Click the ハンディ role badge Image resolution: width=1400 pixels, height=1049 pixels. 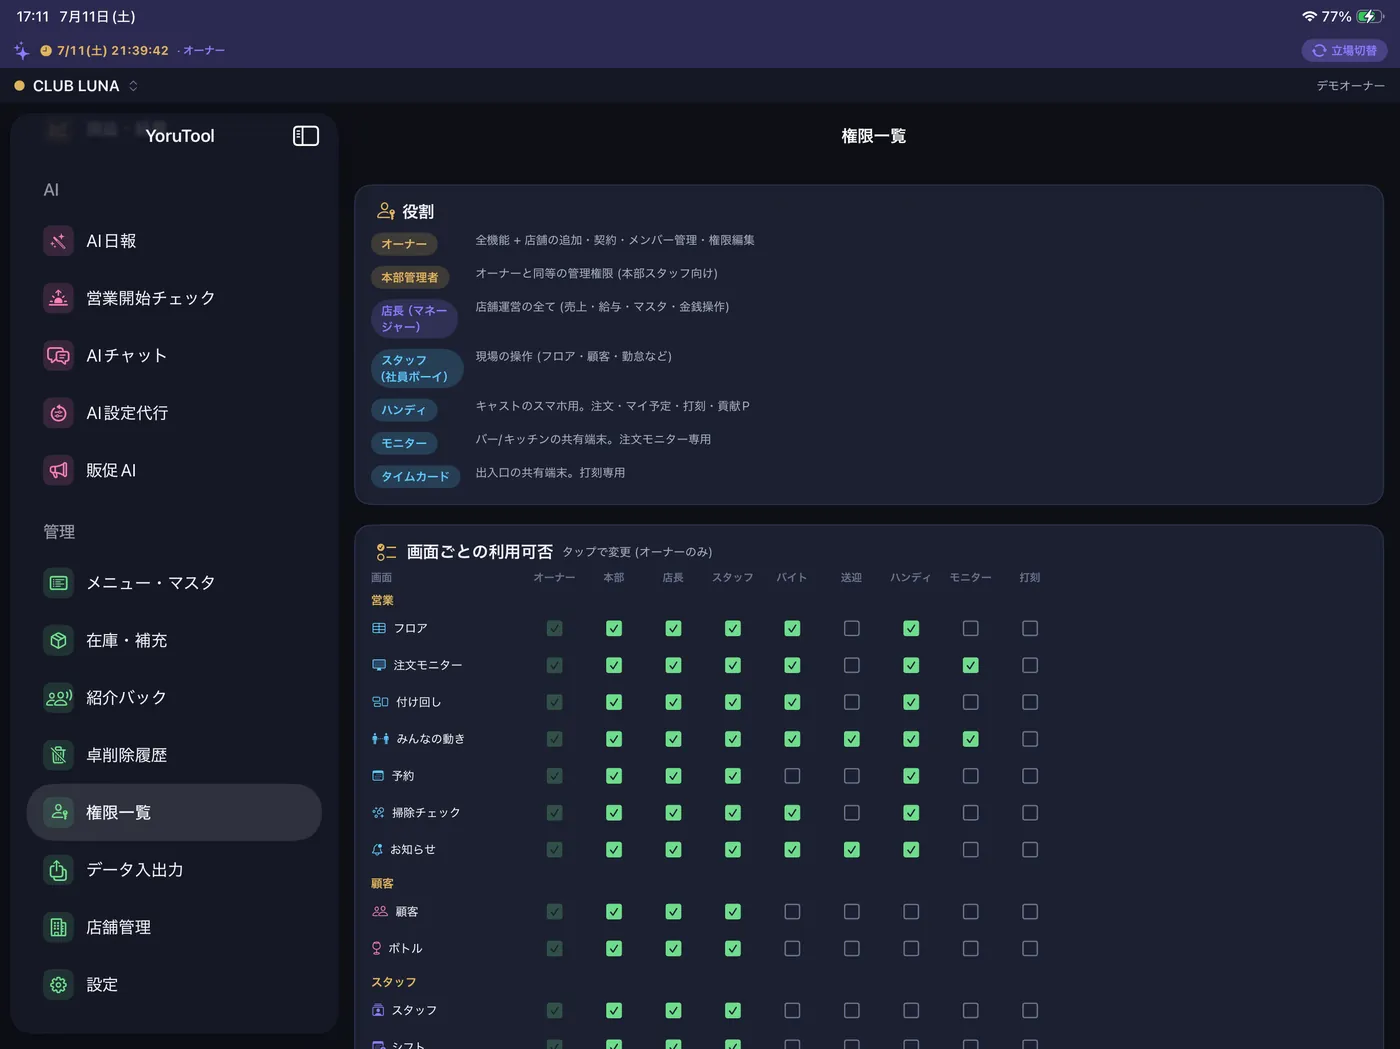click(x=404, y=410)
